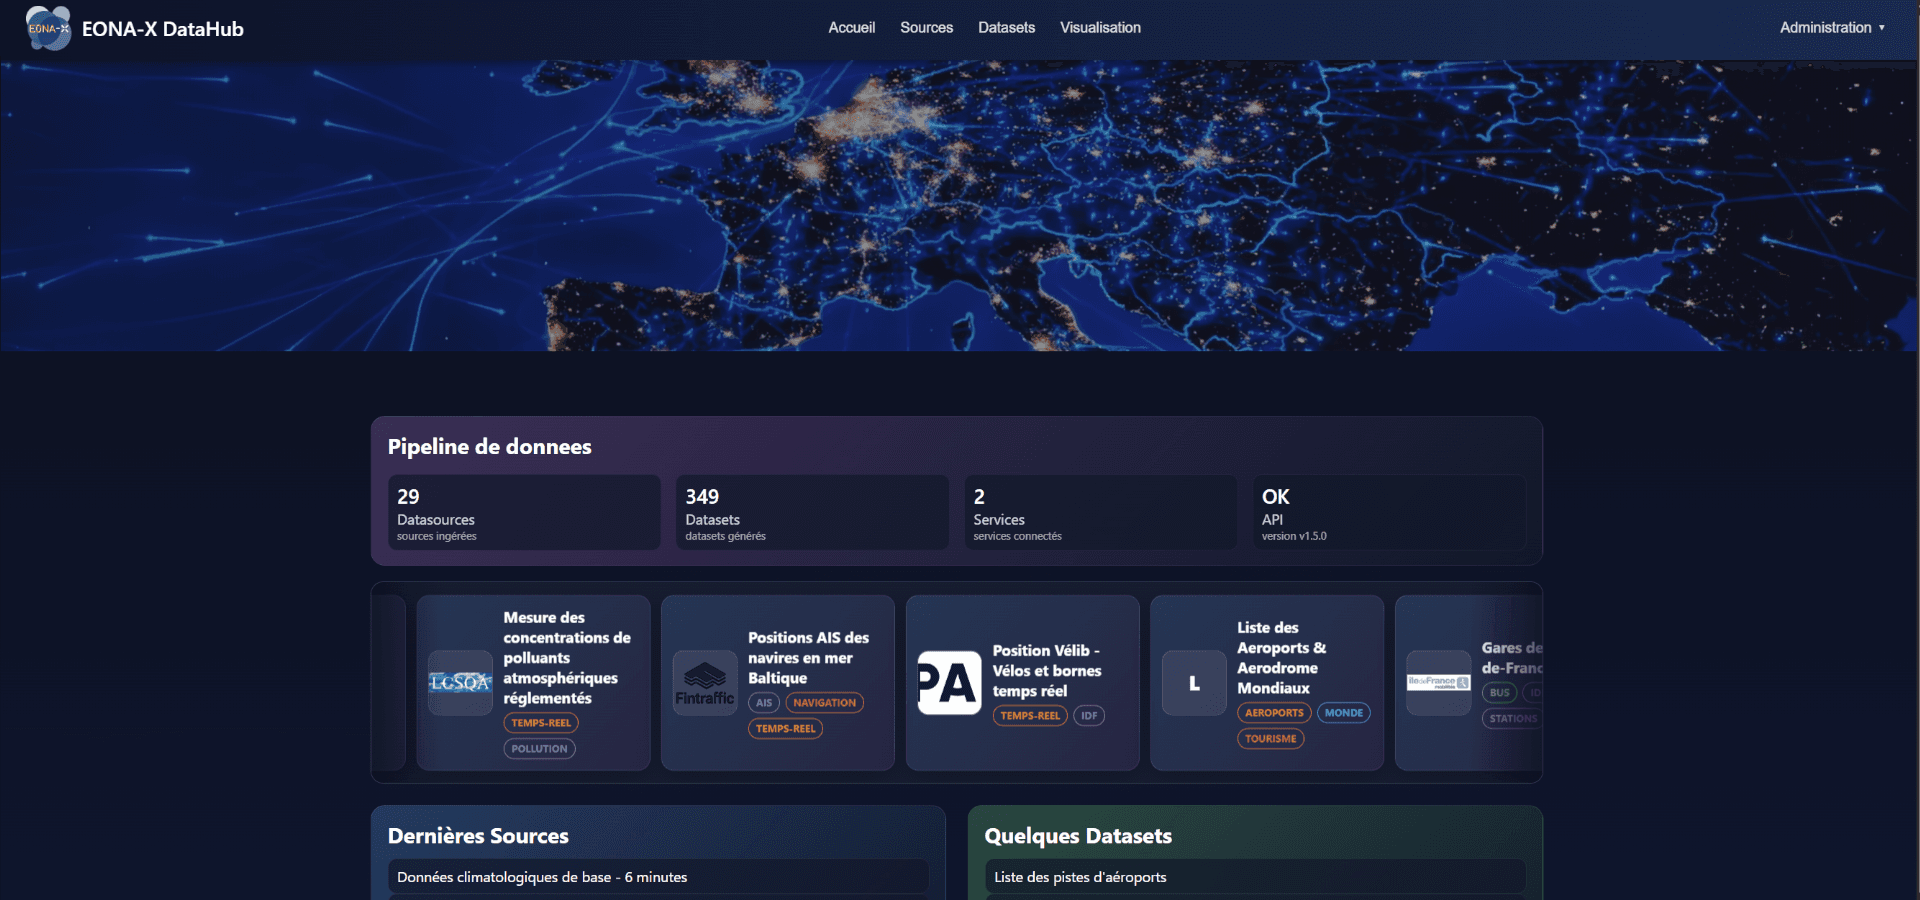
Task: Enable the NAVIGATION tag on Baltique card
Action: pyautogui.click(x=824, y=703)
